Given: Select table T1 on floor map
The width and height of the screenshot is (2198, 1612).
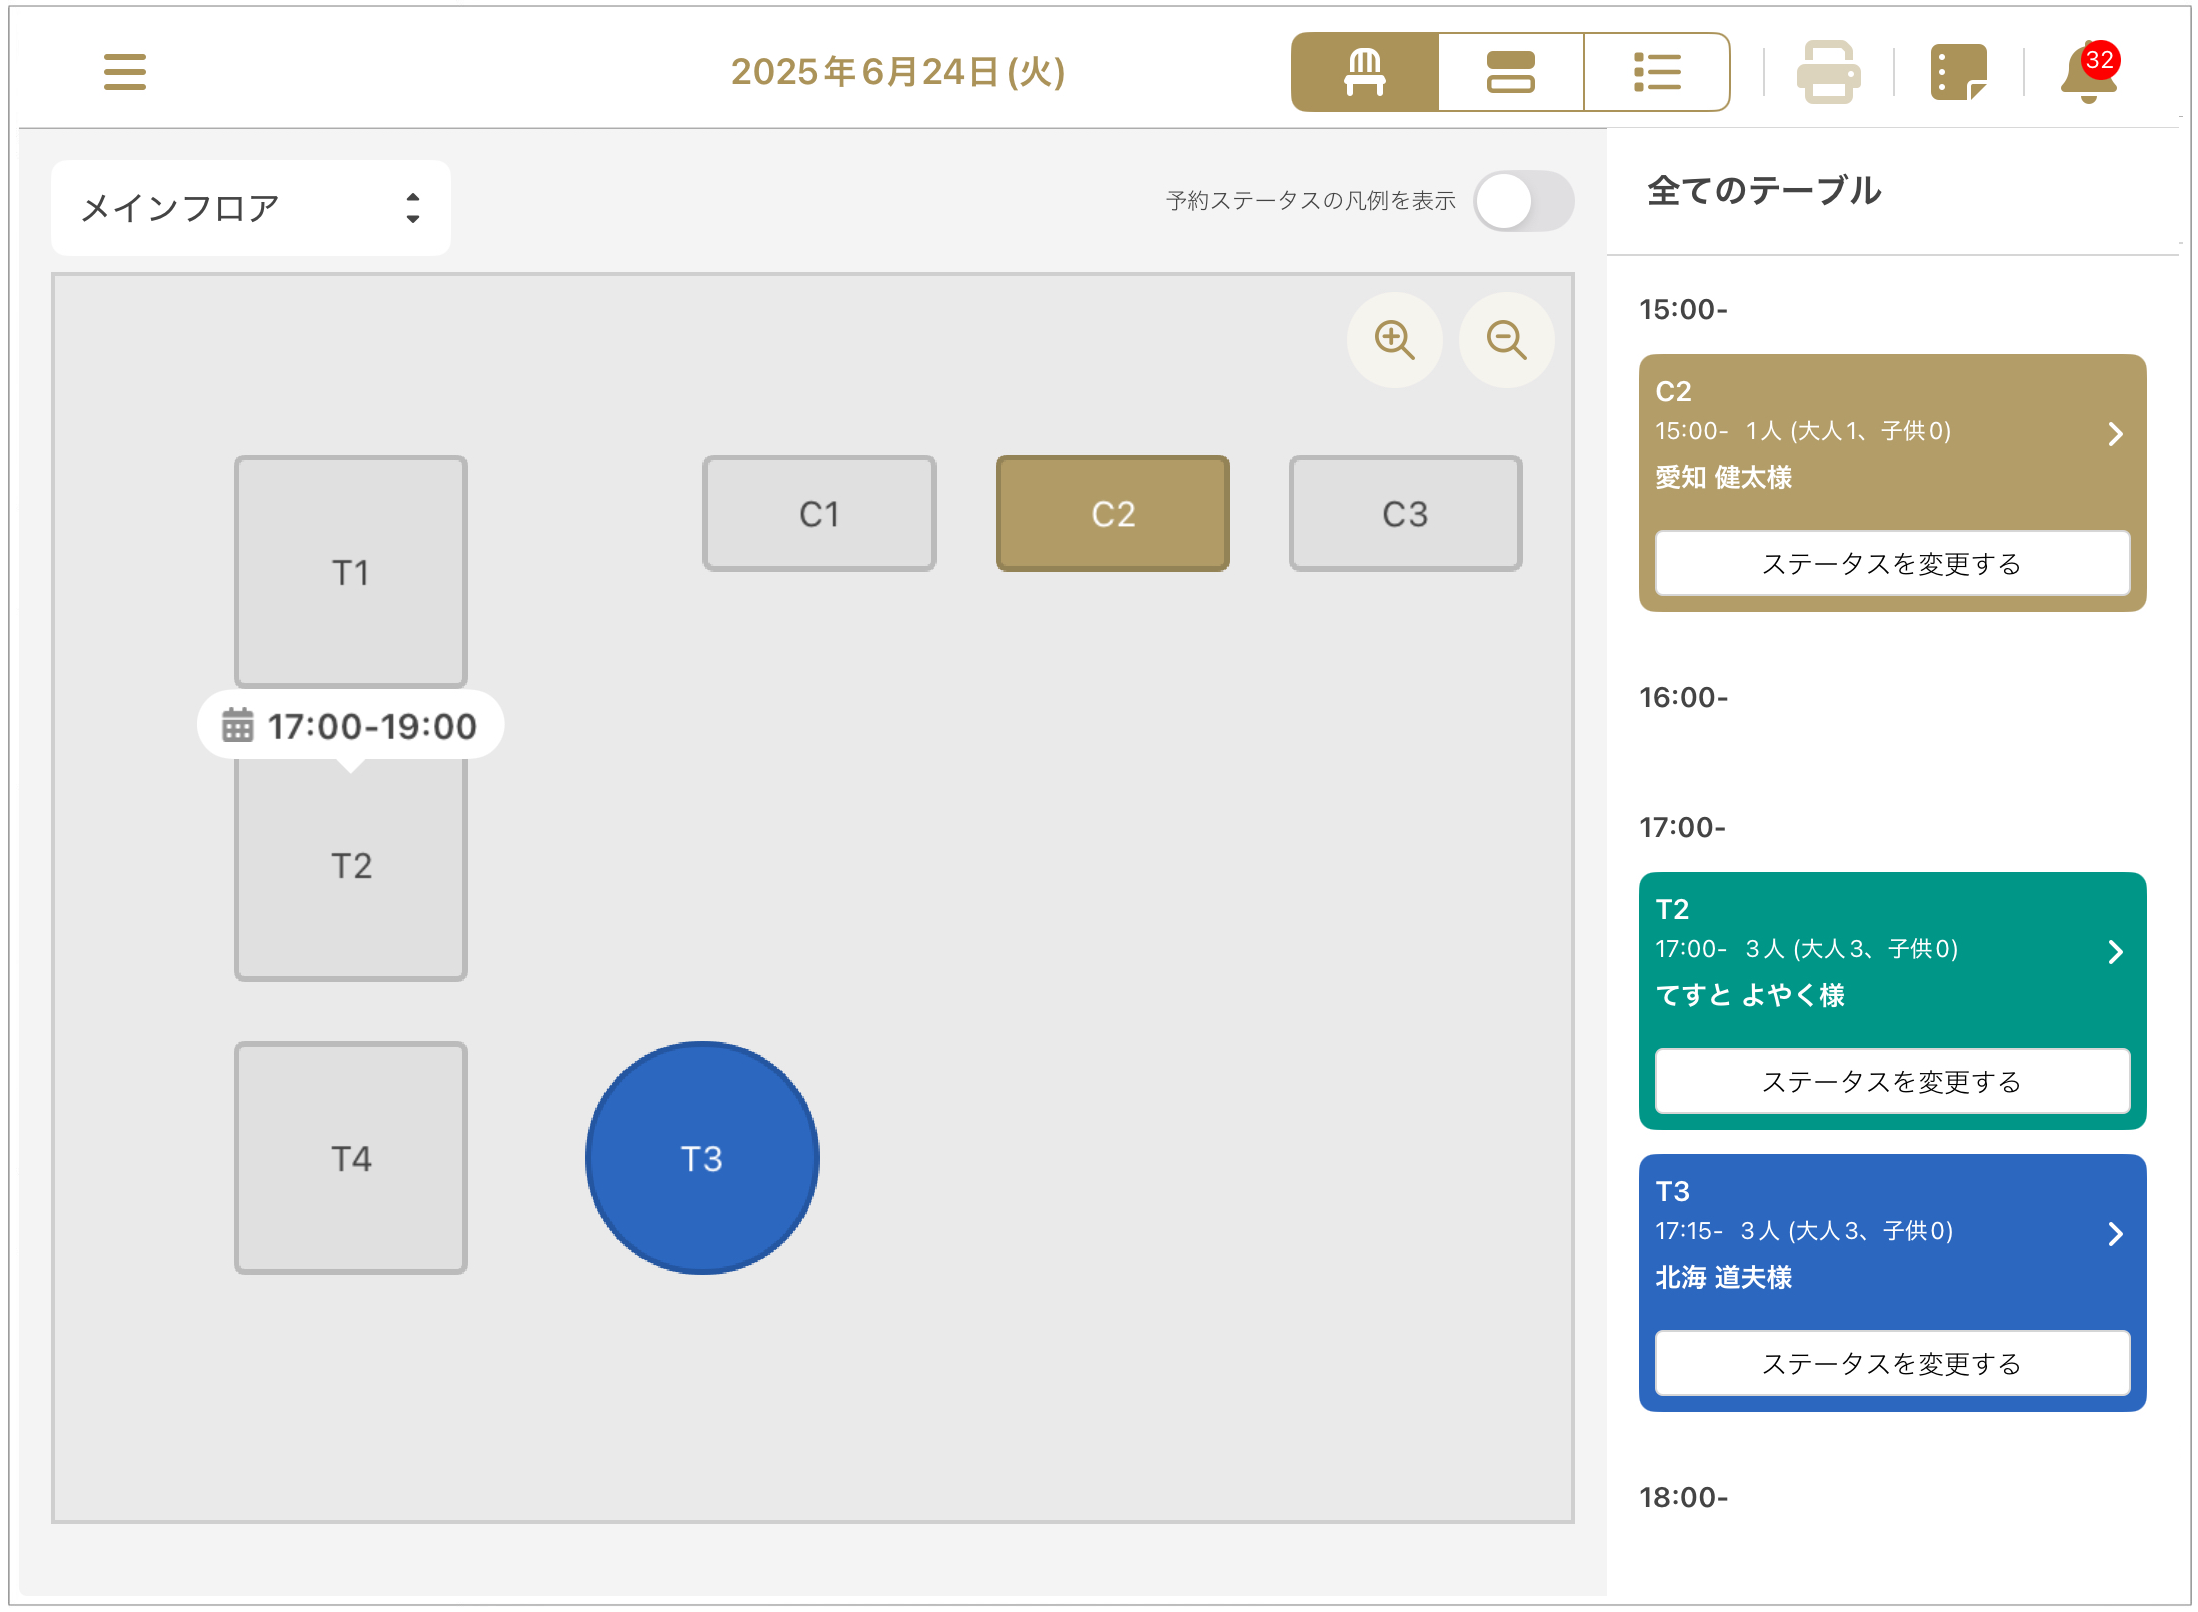Looking at the screenshot, I should click(351, 572).
